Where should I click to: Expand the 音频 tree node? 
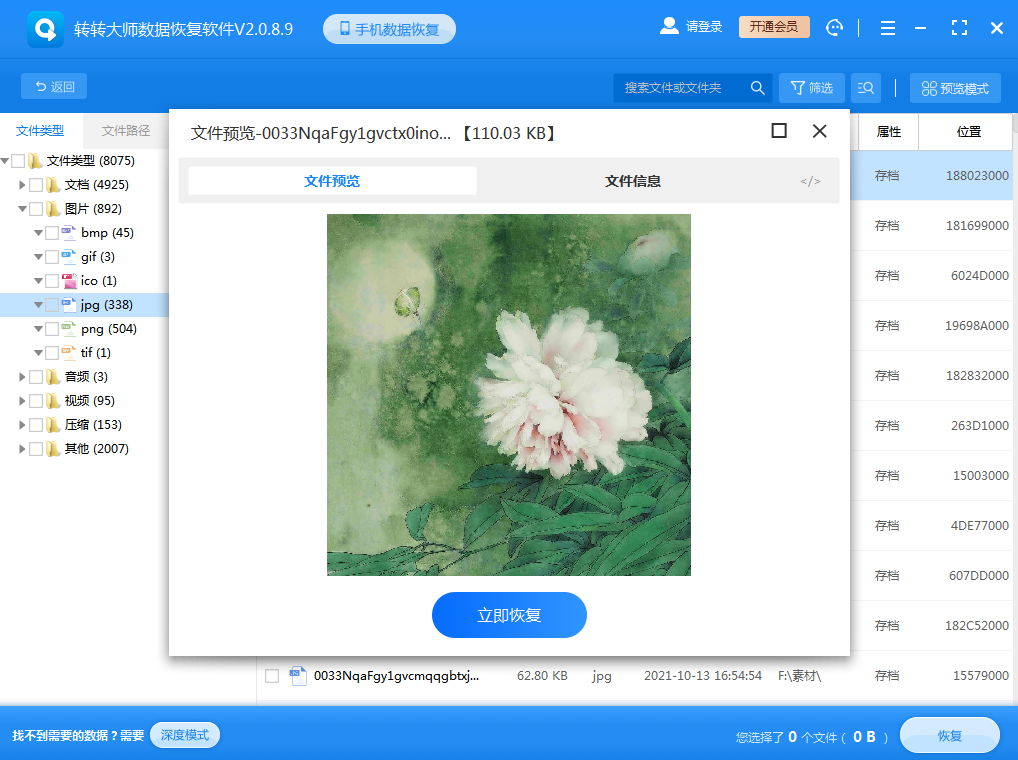point(22,376)
